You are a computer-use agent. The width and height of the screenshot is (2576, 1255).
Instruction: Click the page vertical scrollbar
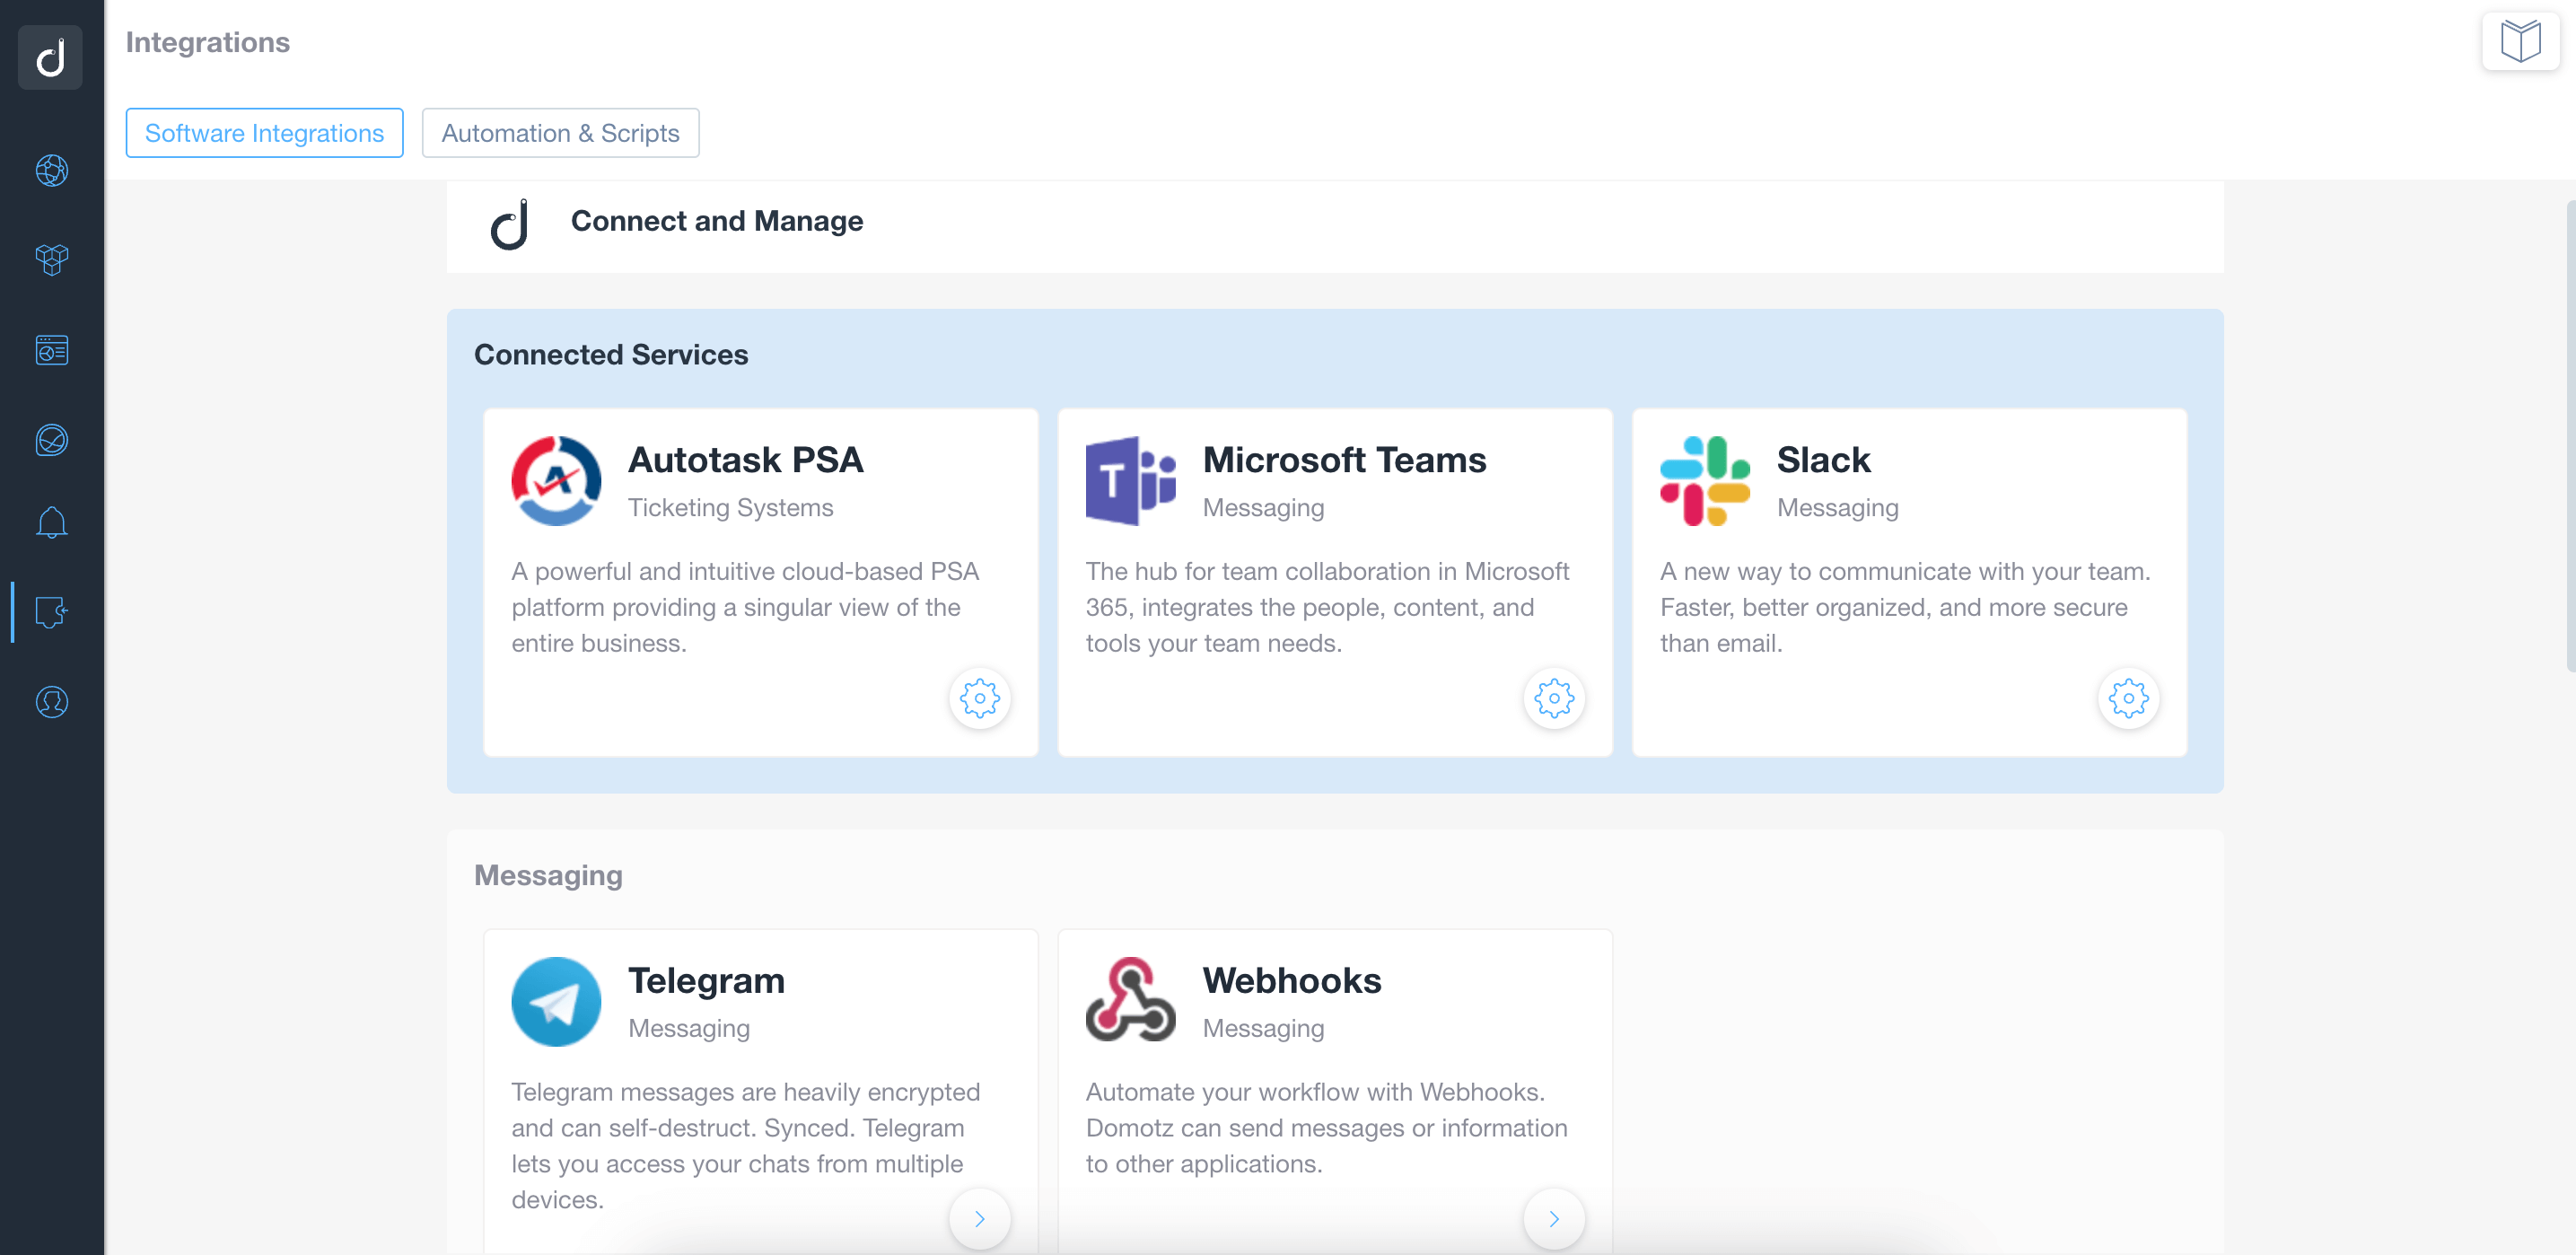pos(2570,436)
